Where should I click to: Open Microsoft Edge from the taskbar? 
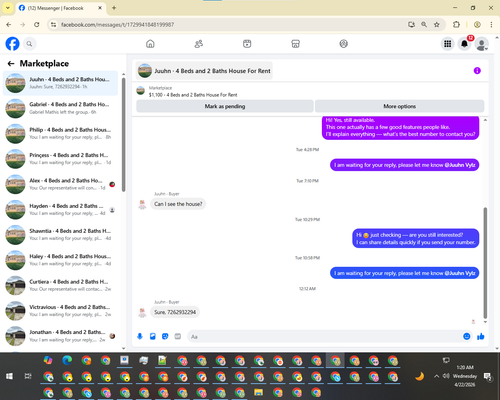click(x=67, y=361)
